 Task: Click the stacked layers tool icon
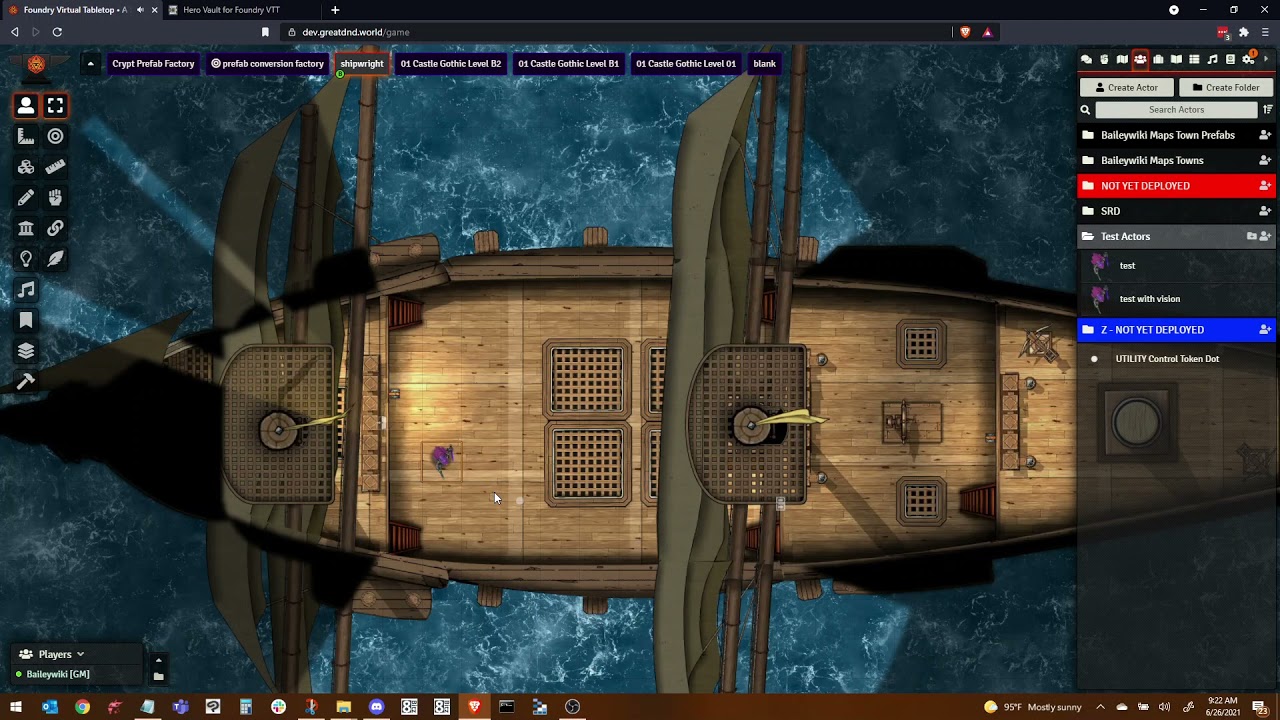pos(26,351)
